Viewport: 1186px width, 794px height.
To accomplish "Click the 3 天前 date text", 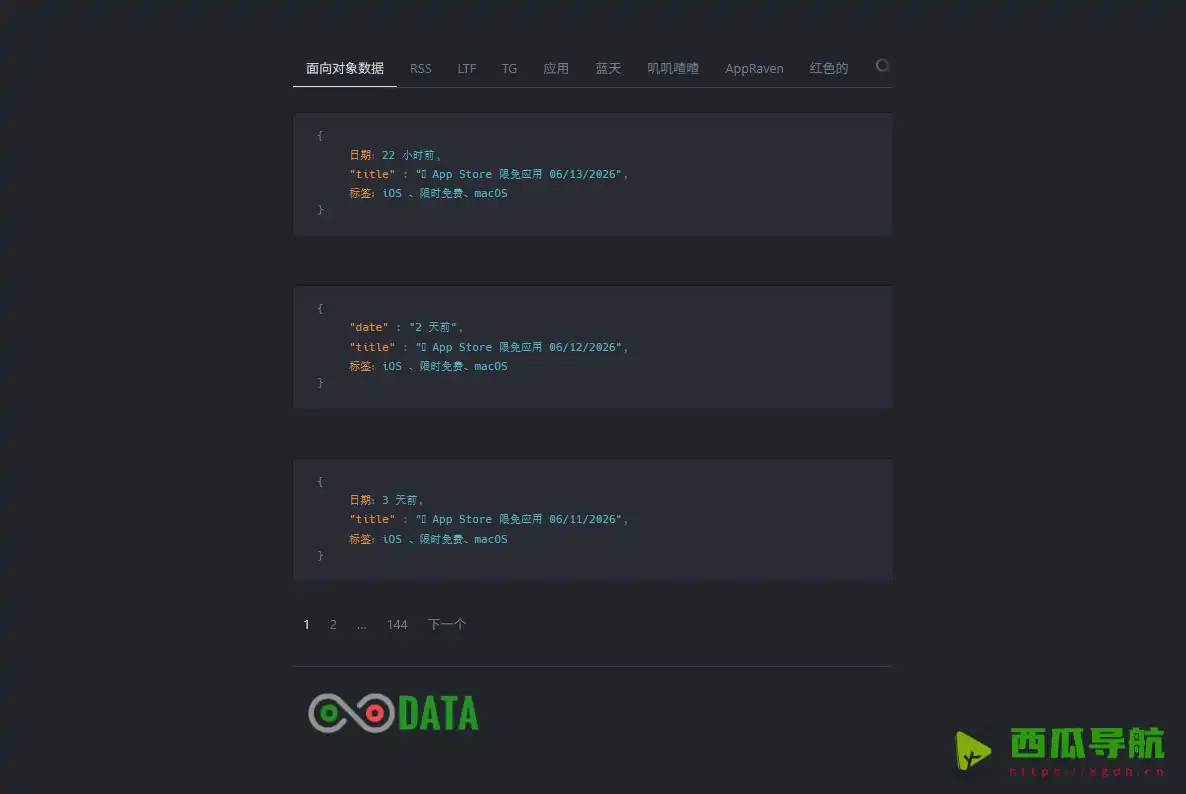I will pyautogui.click(x=399, y=500).
